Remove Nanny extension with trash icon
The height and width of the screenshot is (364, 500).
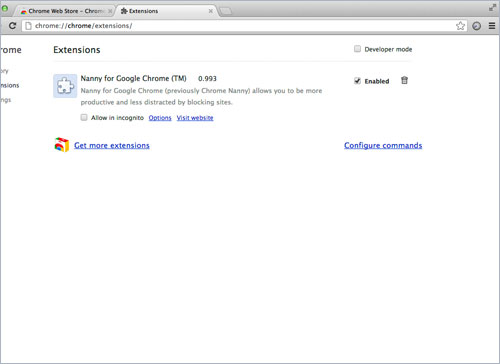point(404,80)
